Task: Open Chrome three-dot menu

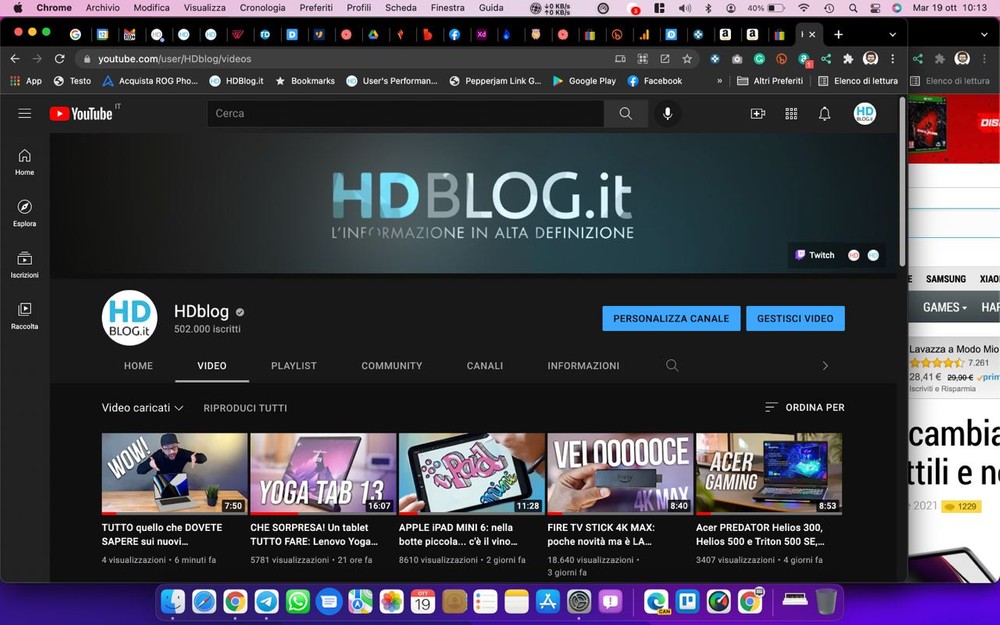Action: pos(893,59)
